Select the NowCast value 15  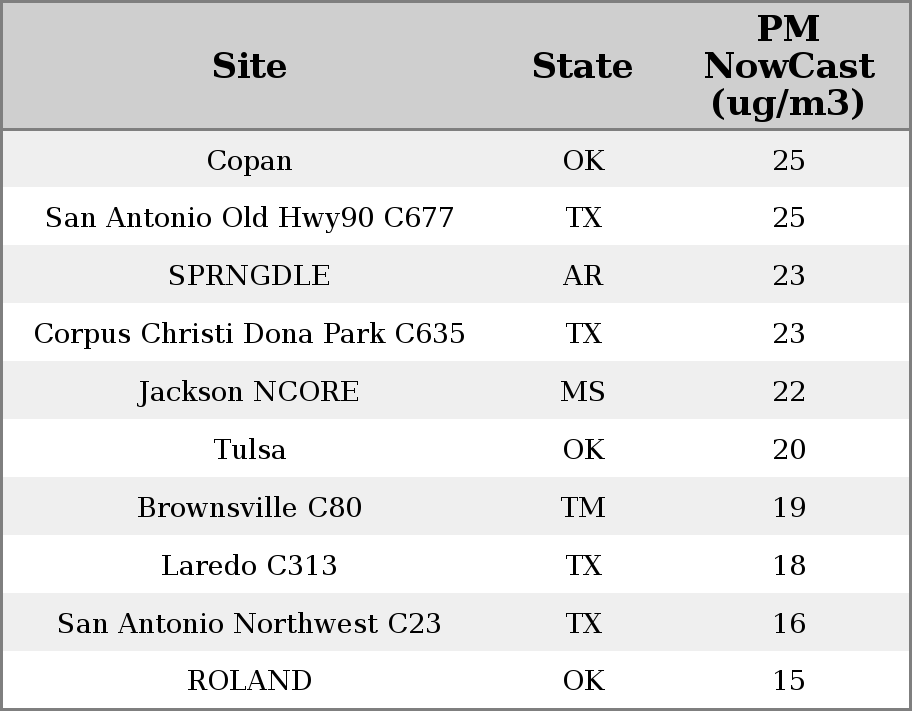click(x=788, y=681)
